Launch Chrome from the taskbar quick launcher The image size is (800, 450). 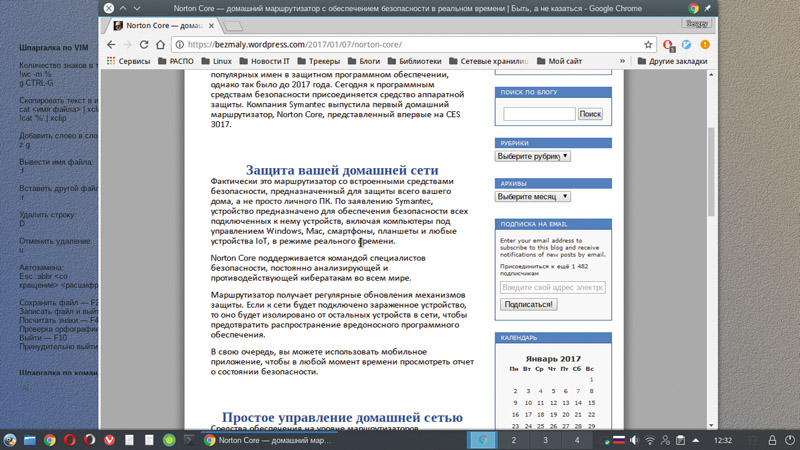pos(49,440)
